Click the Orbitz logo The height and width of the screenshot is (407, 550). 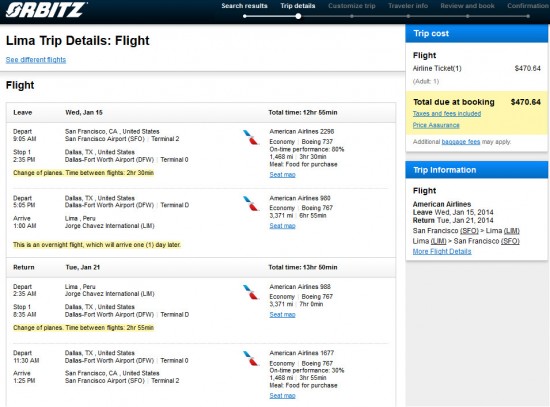point(46,9)
